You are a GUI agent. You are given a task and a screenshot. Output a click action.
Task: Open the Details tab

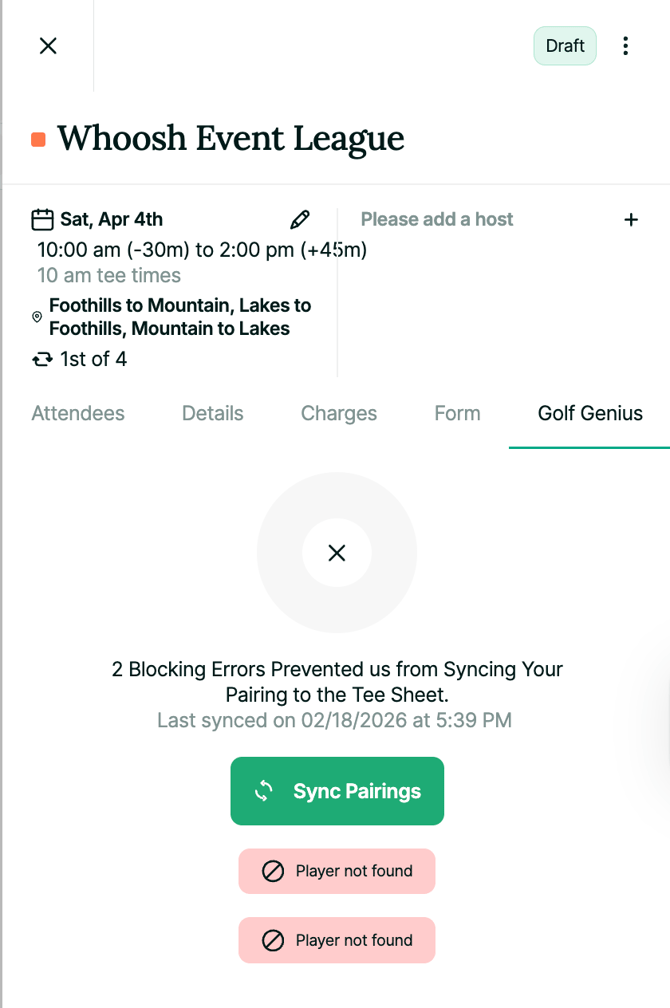pos(212,413)
